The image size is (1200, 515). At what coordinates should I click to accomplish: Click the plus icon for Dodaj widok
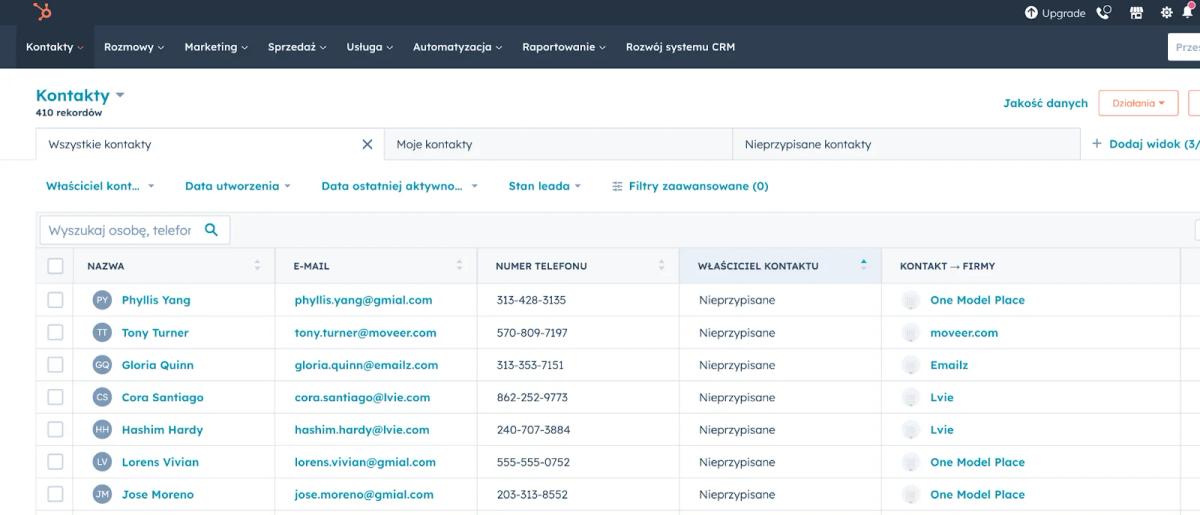pyautogui.click(x=1097, y=144)
